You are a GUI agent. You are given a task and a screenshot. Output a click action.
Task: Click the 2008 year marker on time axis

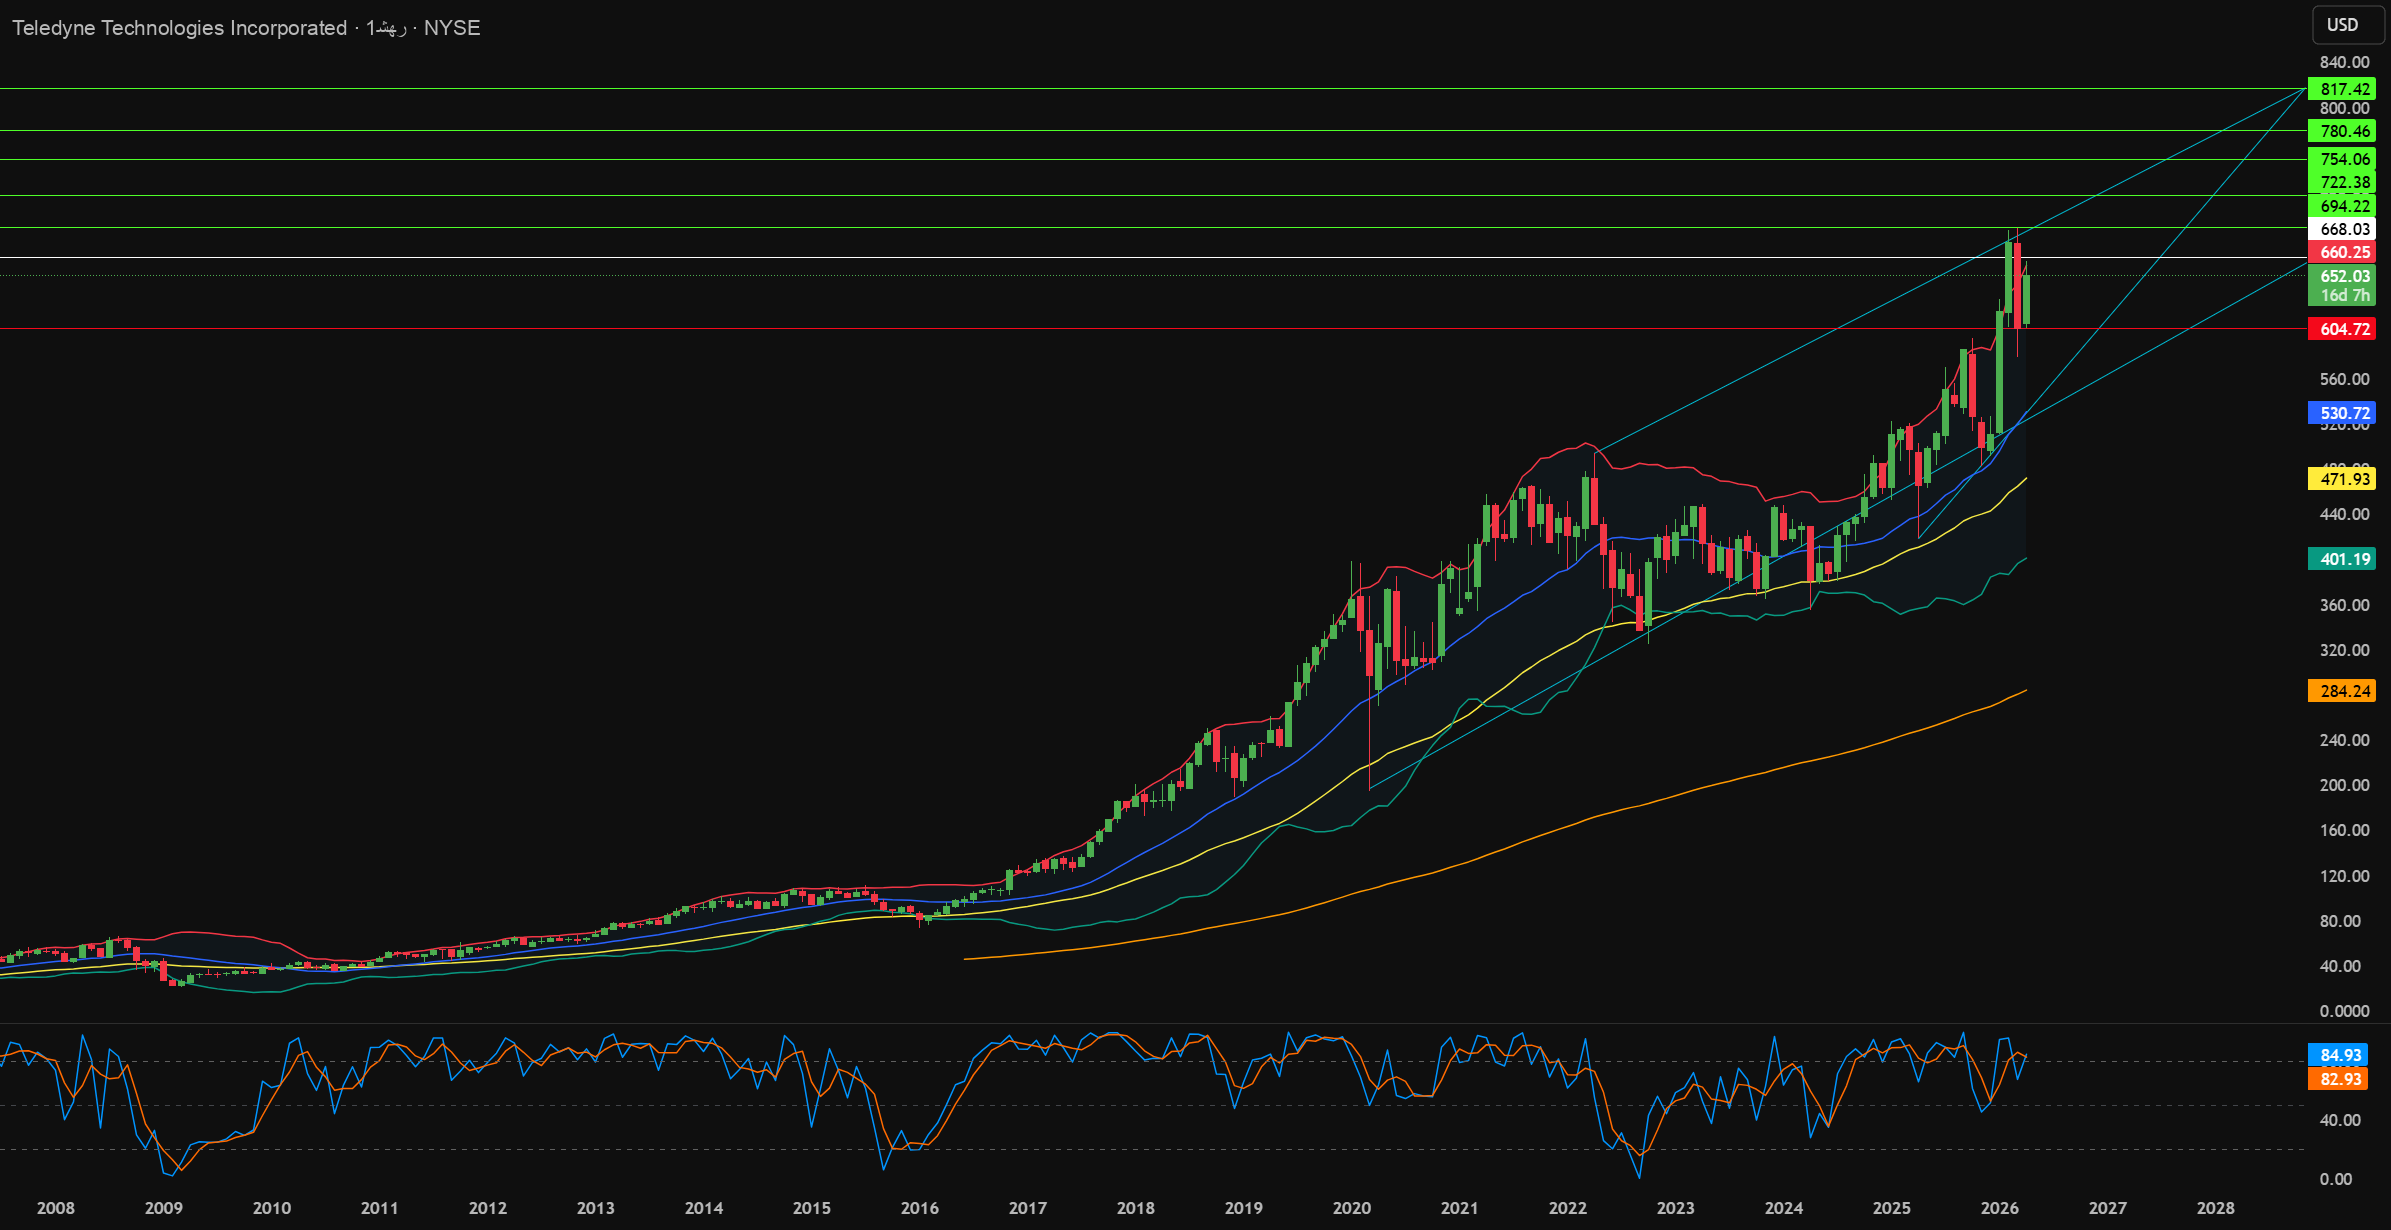pyautogui.click(x=56, y=1208)
